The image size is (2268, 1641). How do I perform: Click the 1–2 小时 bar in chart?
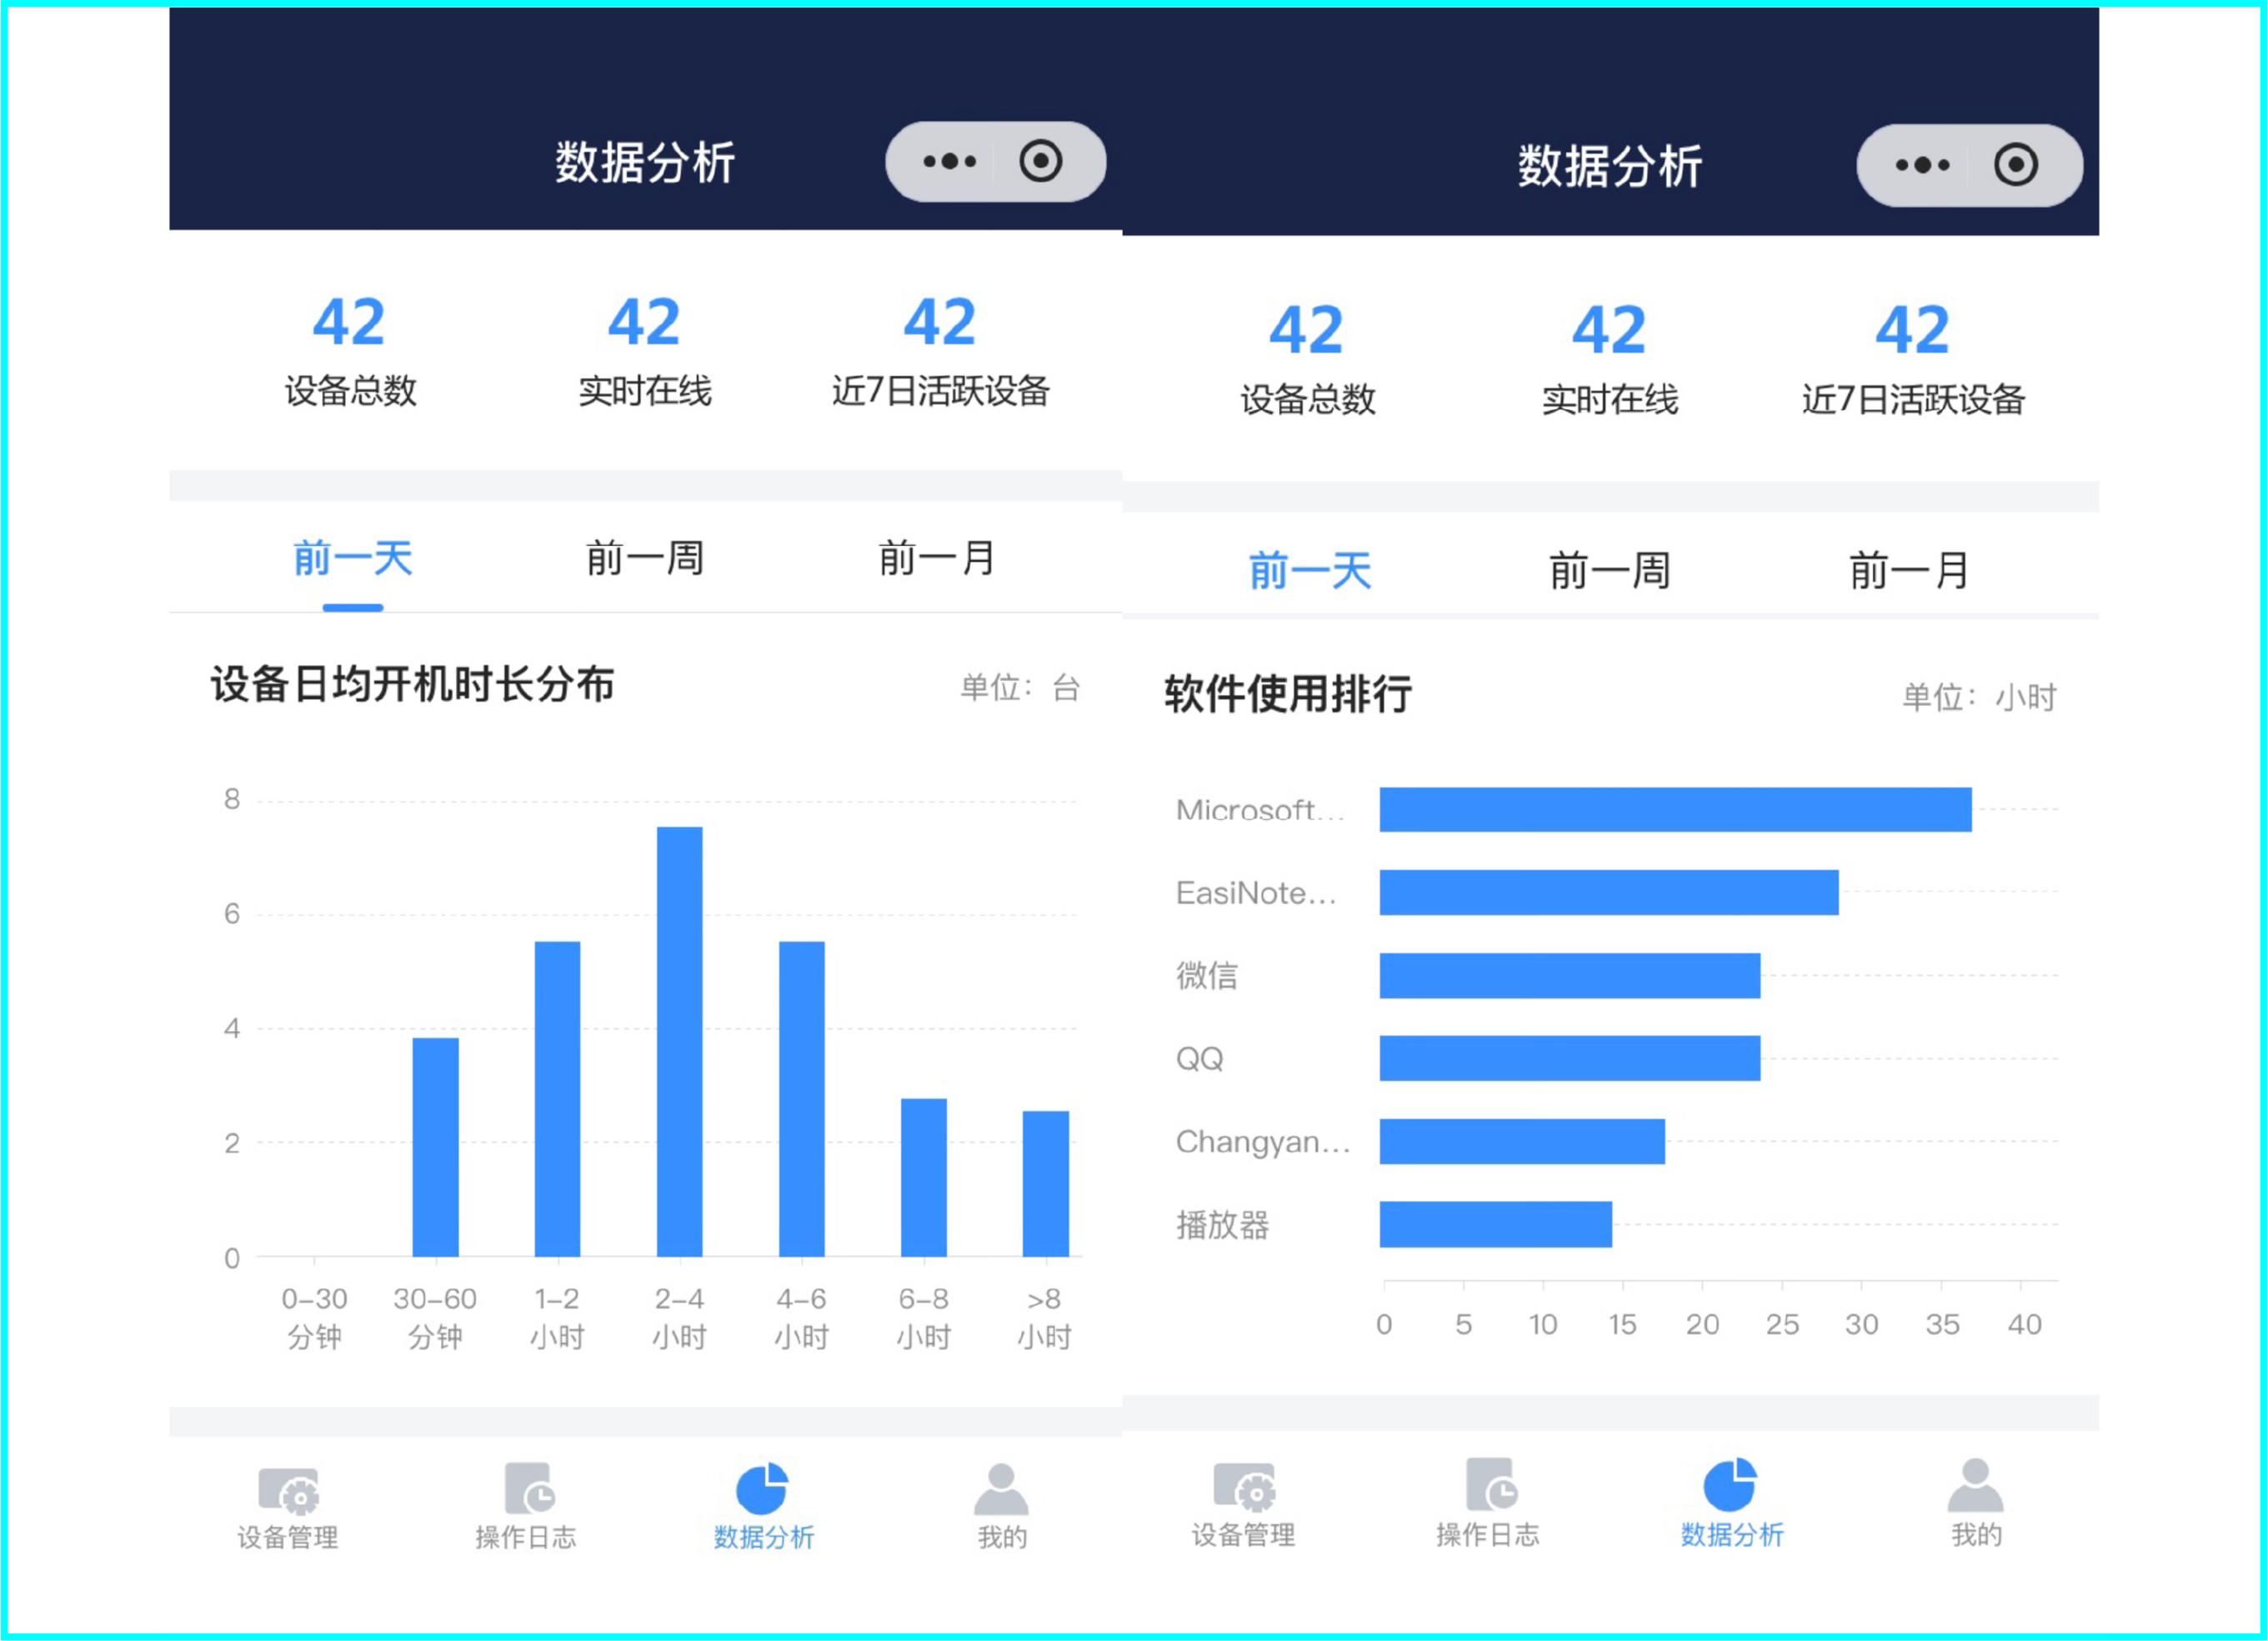(x=557, y=1099)
